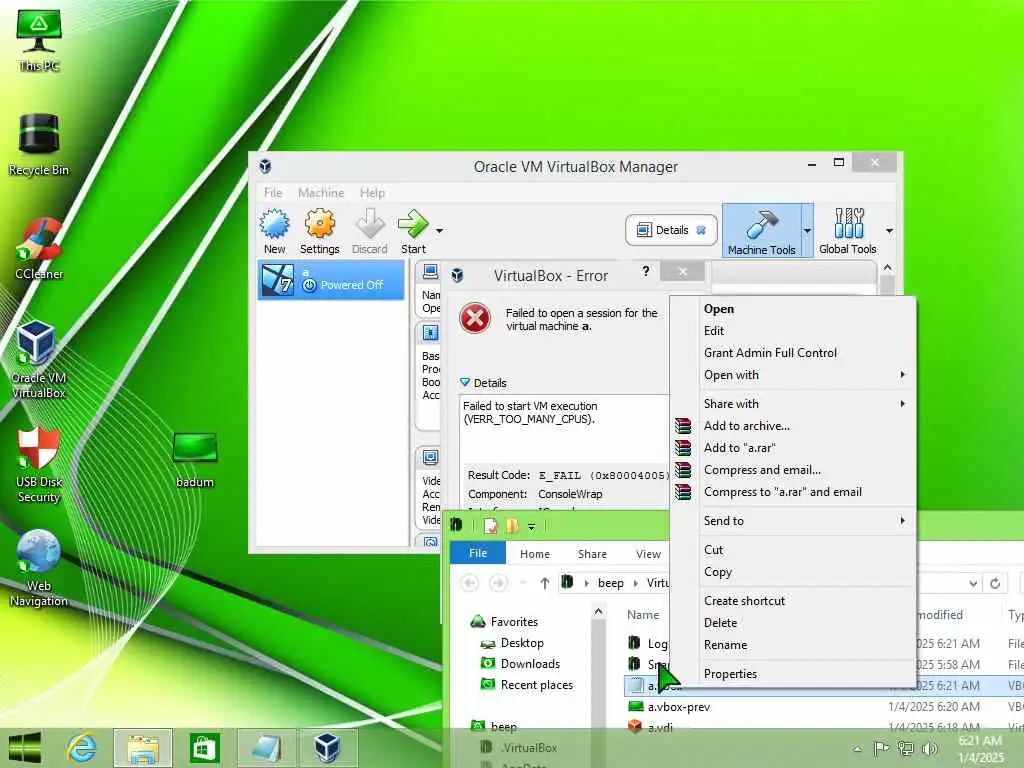Open Web Navigation desktop shortcut
Screen dimensions: 1024x768
coord(39,569)
